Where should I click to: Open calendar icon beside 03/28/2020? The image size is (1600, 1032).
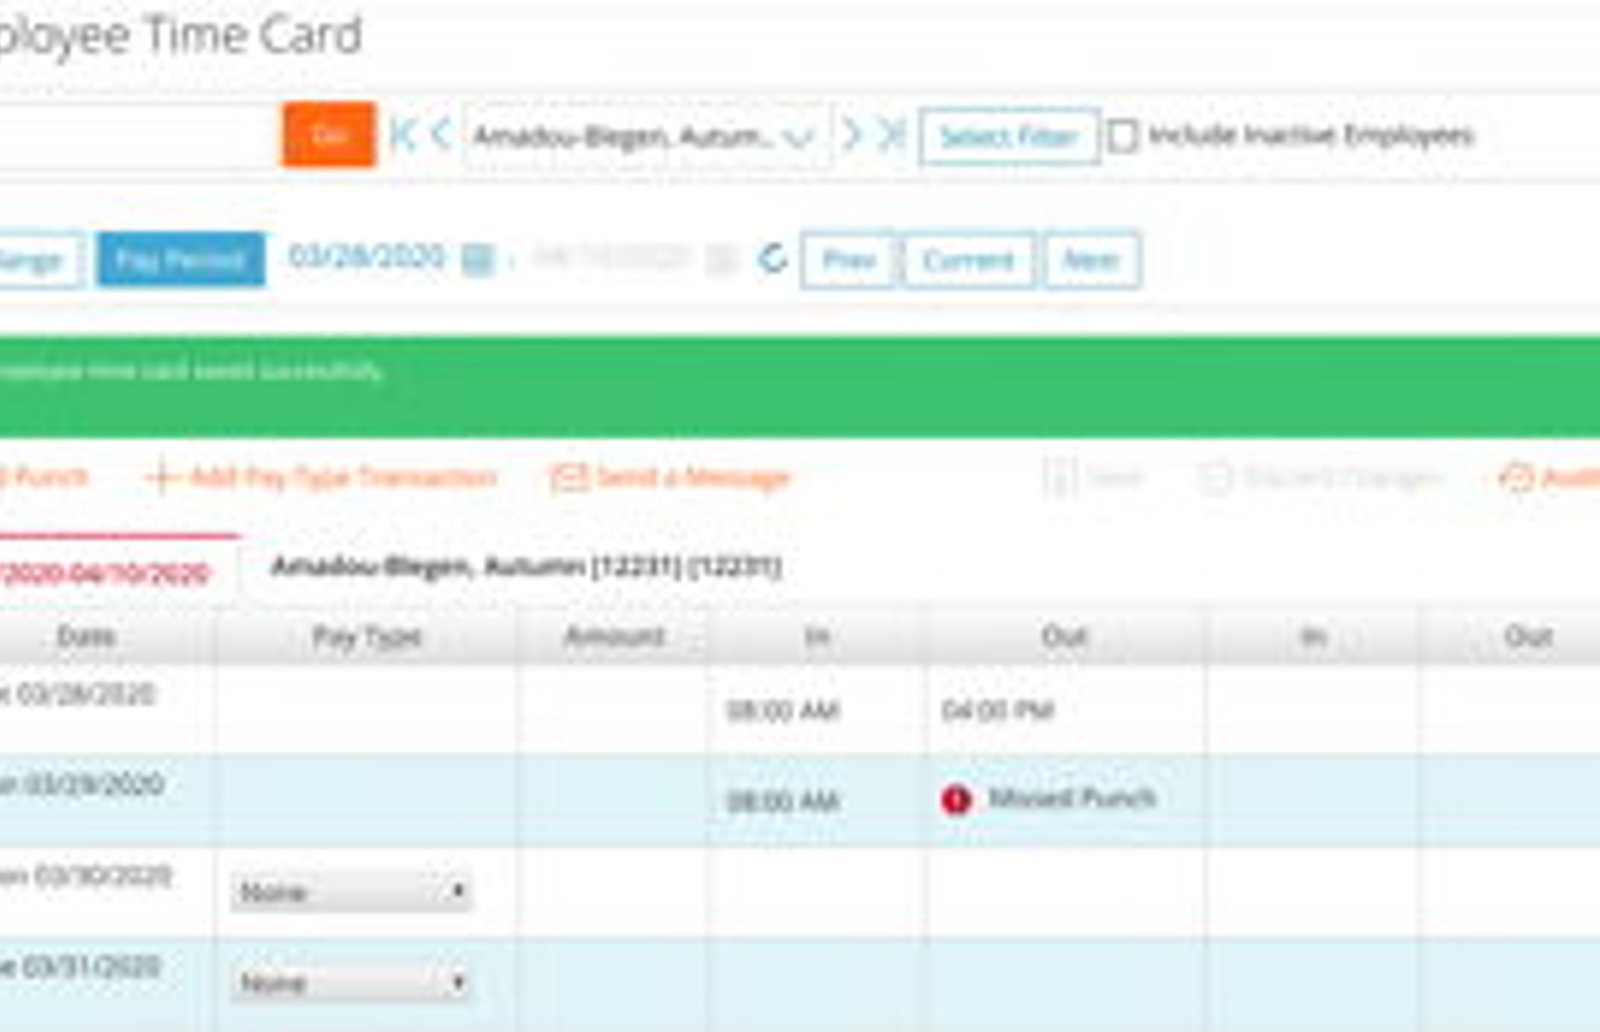click(x=478, y=260)
